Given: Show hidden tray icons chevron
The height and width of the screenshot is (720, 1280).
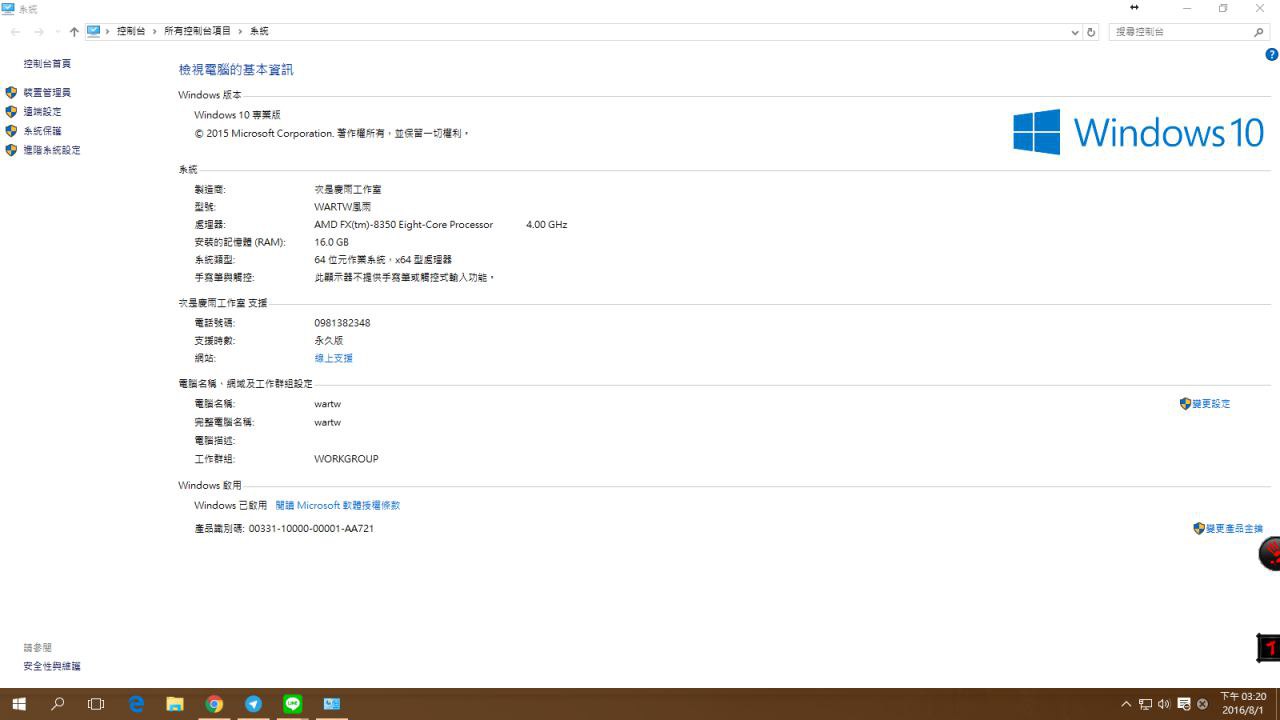Looking at the screenshot, I should click(x=1127, y=704).
